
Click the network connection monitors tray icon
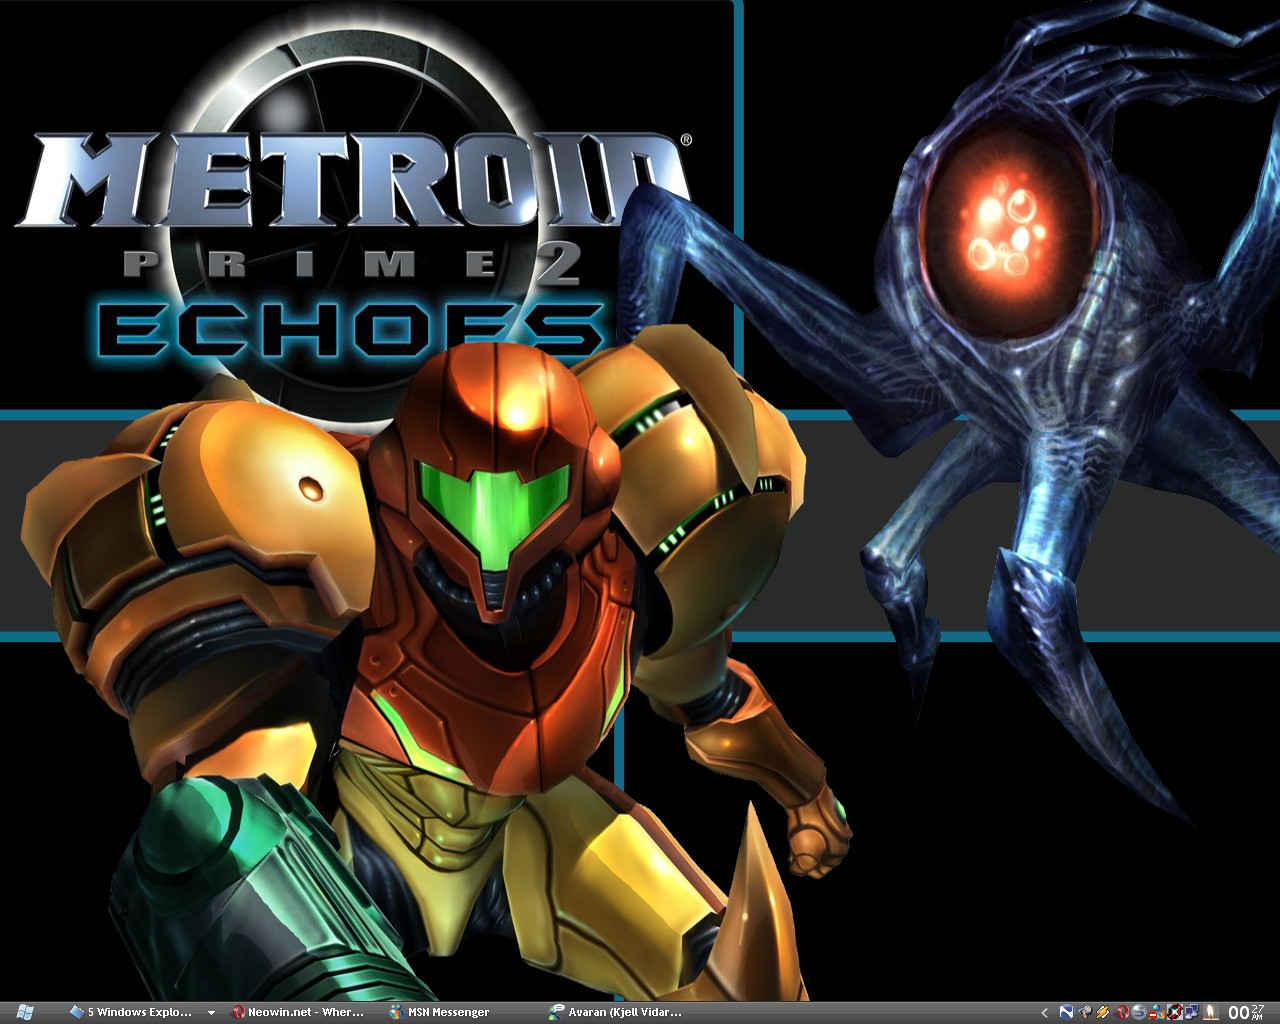1193,1012
